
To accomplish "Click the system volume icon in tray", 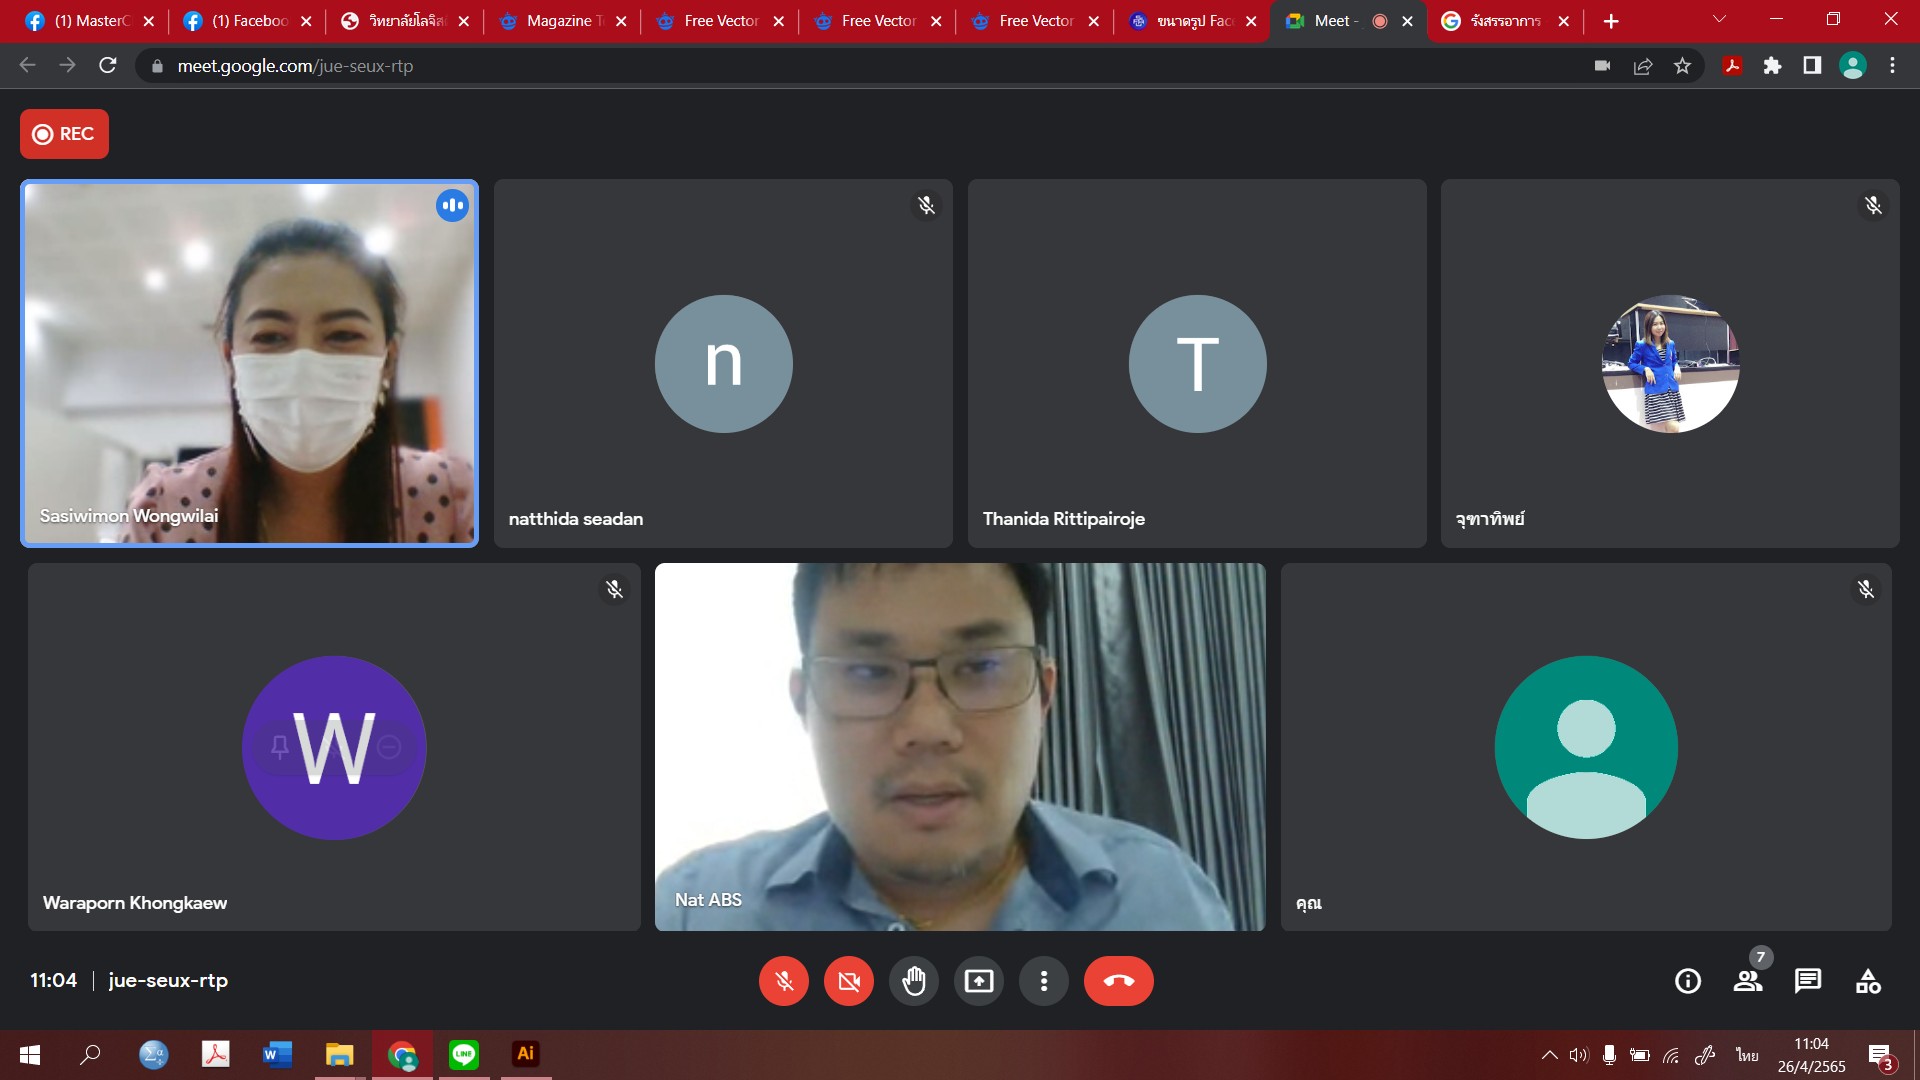I will (1578, 1054).
